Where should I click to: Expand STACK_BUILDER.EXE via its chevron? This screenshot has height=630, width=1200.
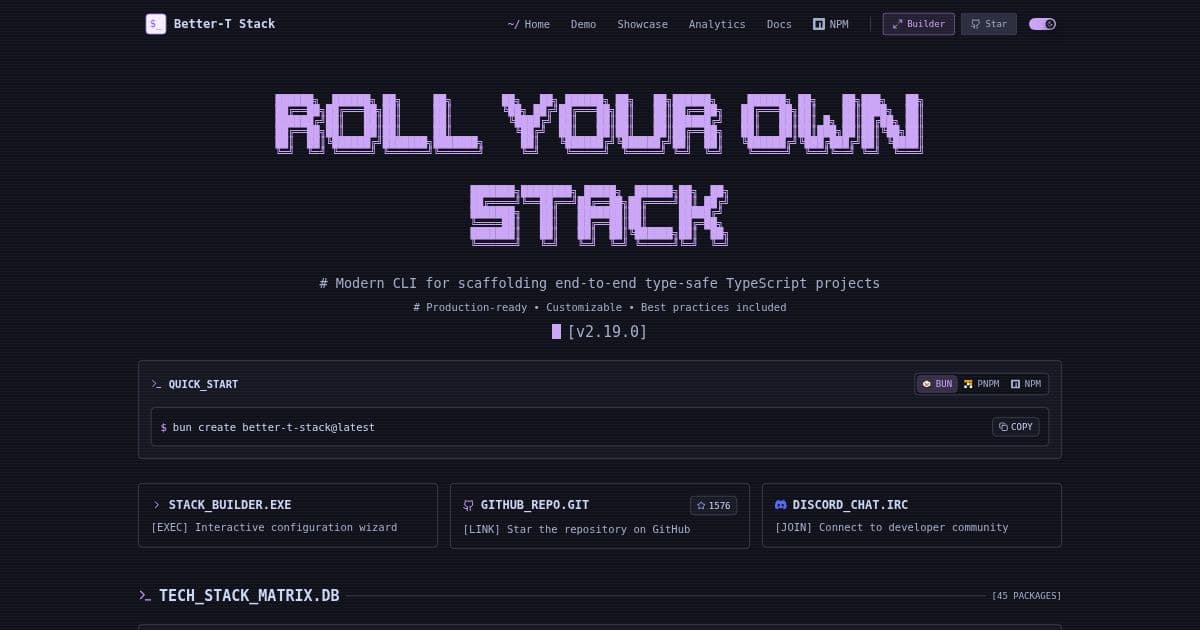pyautogui.click(x=157, y=505)
